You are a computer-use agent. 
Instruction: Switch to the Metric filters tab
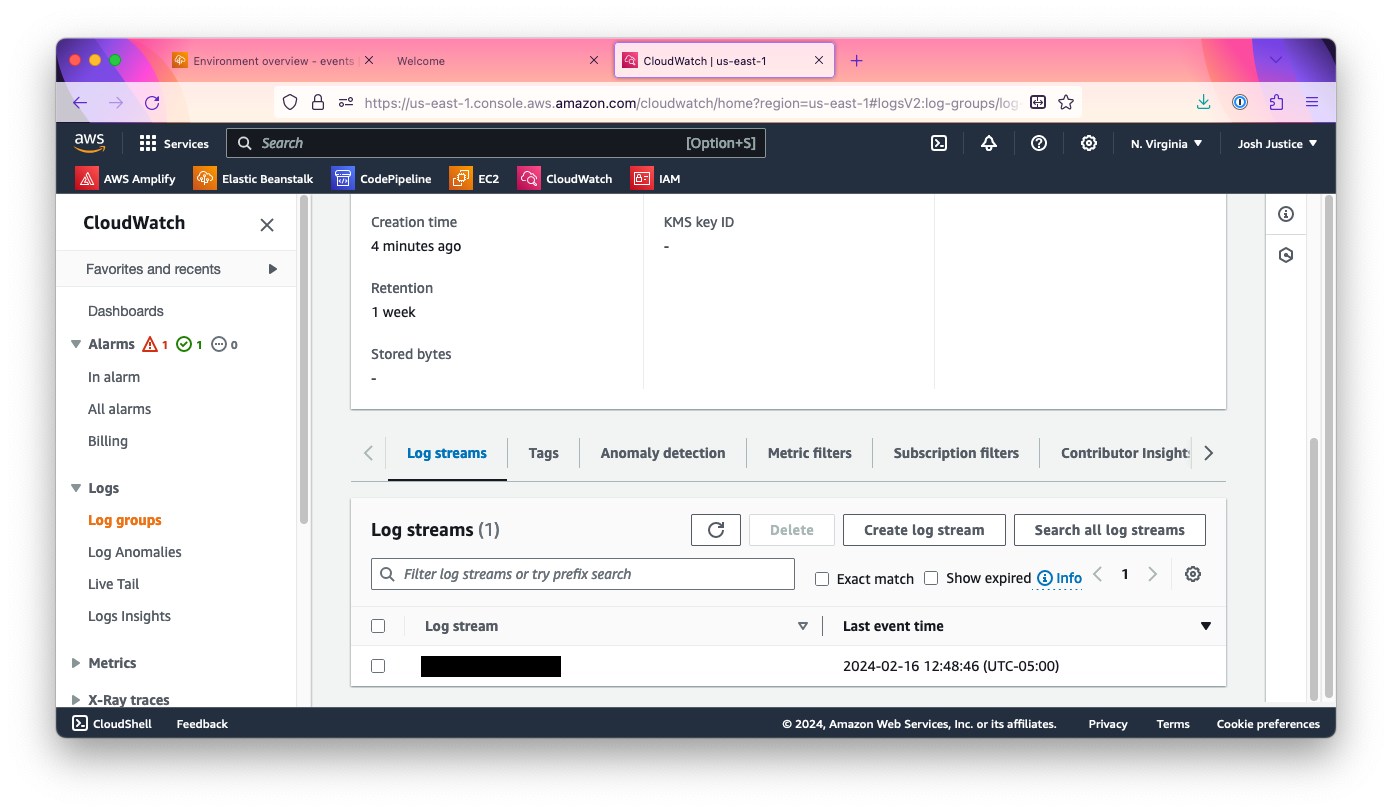click(x=810, y=453)
